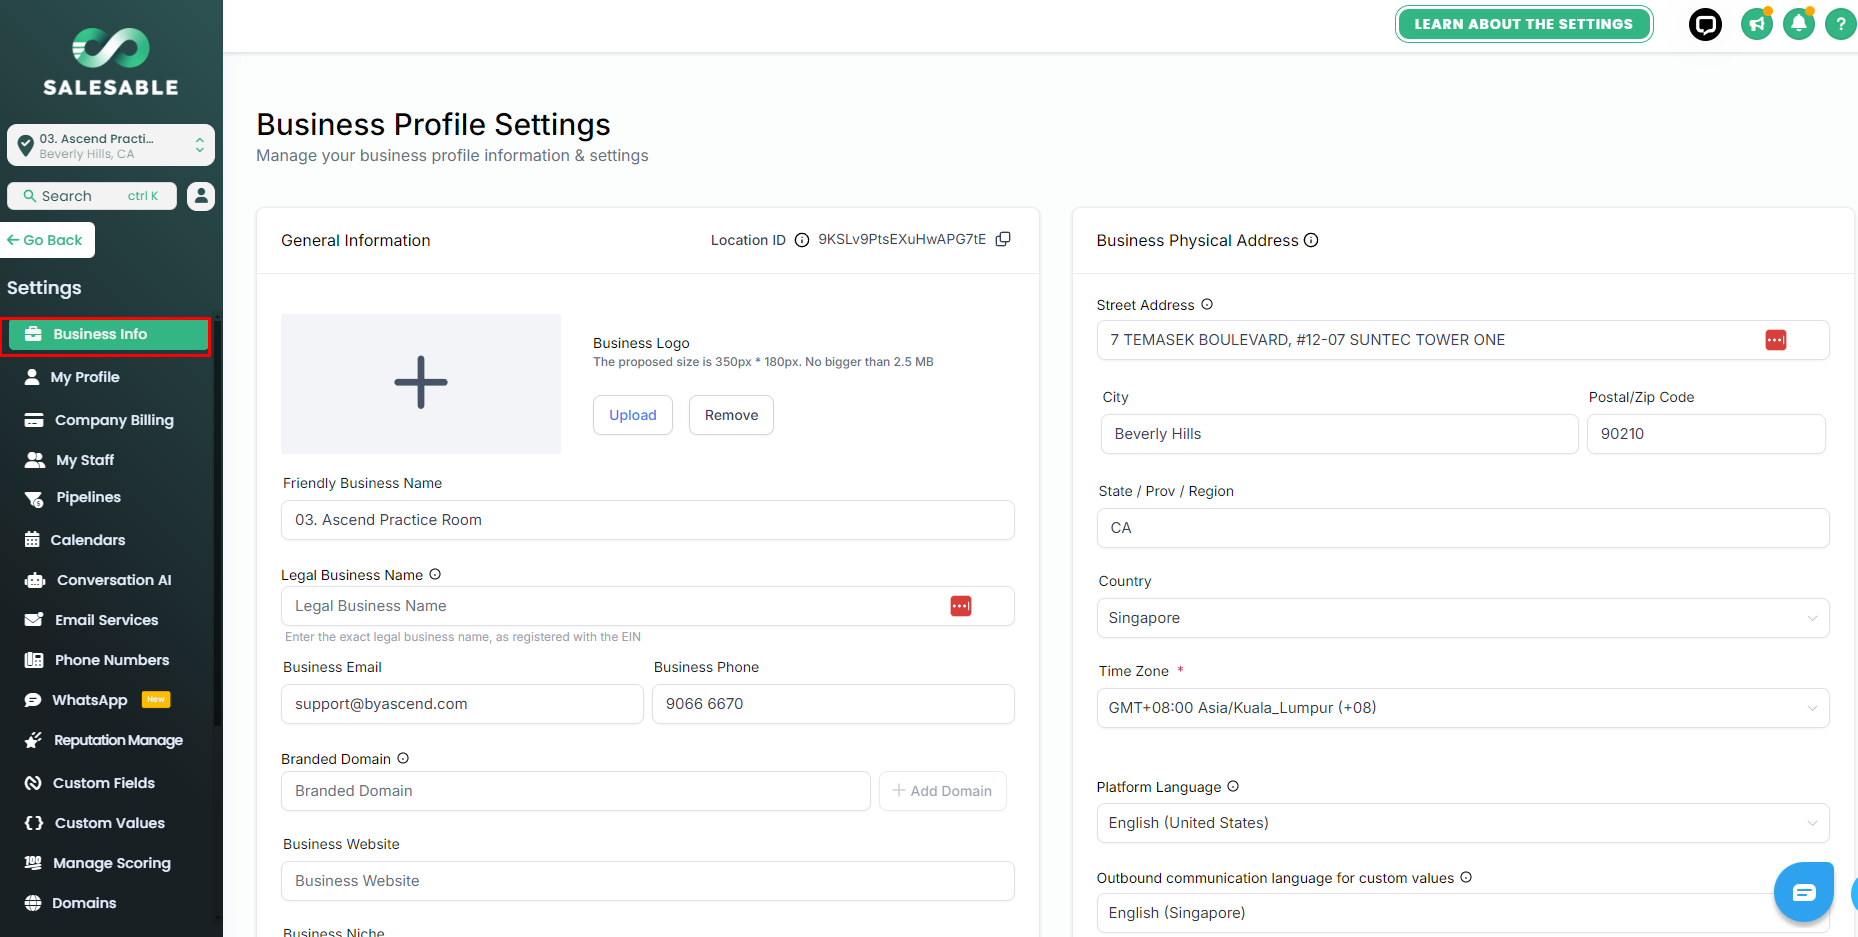This screenshot has height=937, width=1858.
Task: Click the Business Email field
Action: coord(462,704)
